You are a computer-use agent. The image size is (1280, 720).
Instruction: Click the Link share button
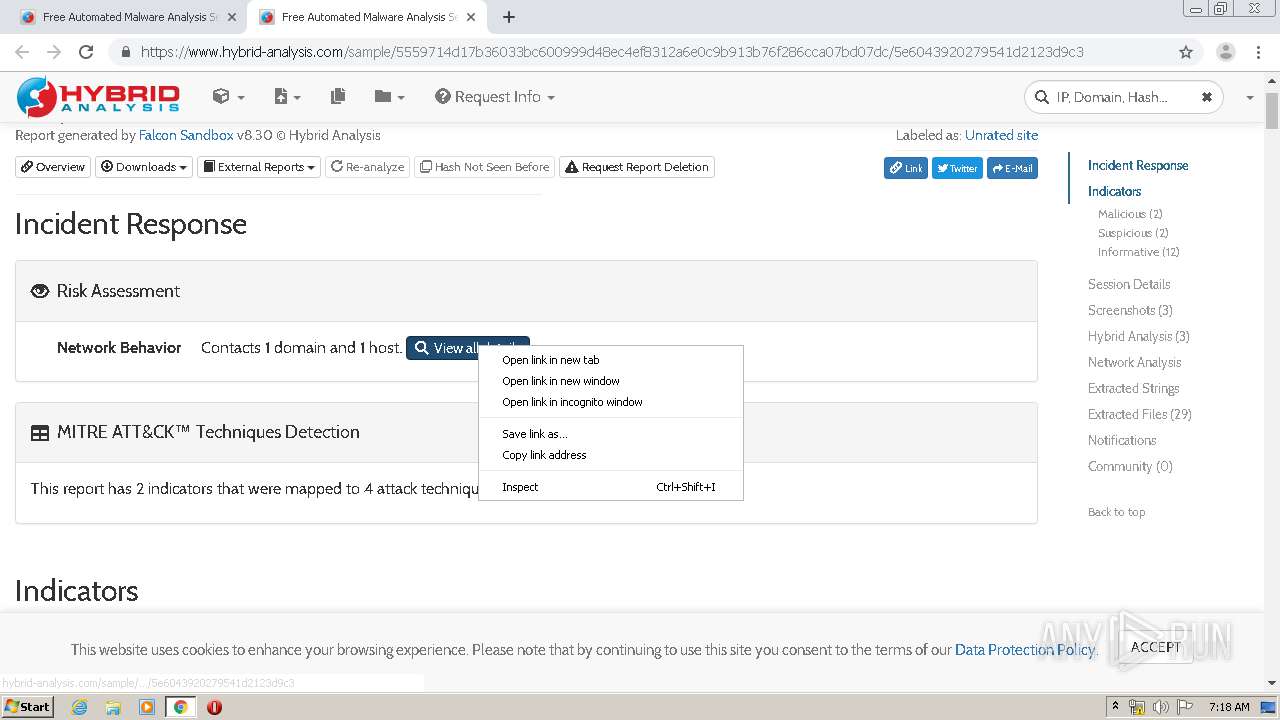(x=906, y=168)
